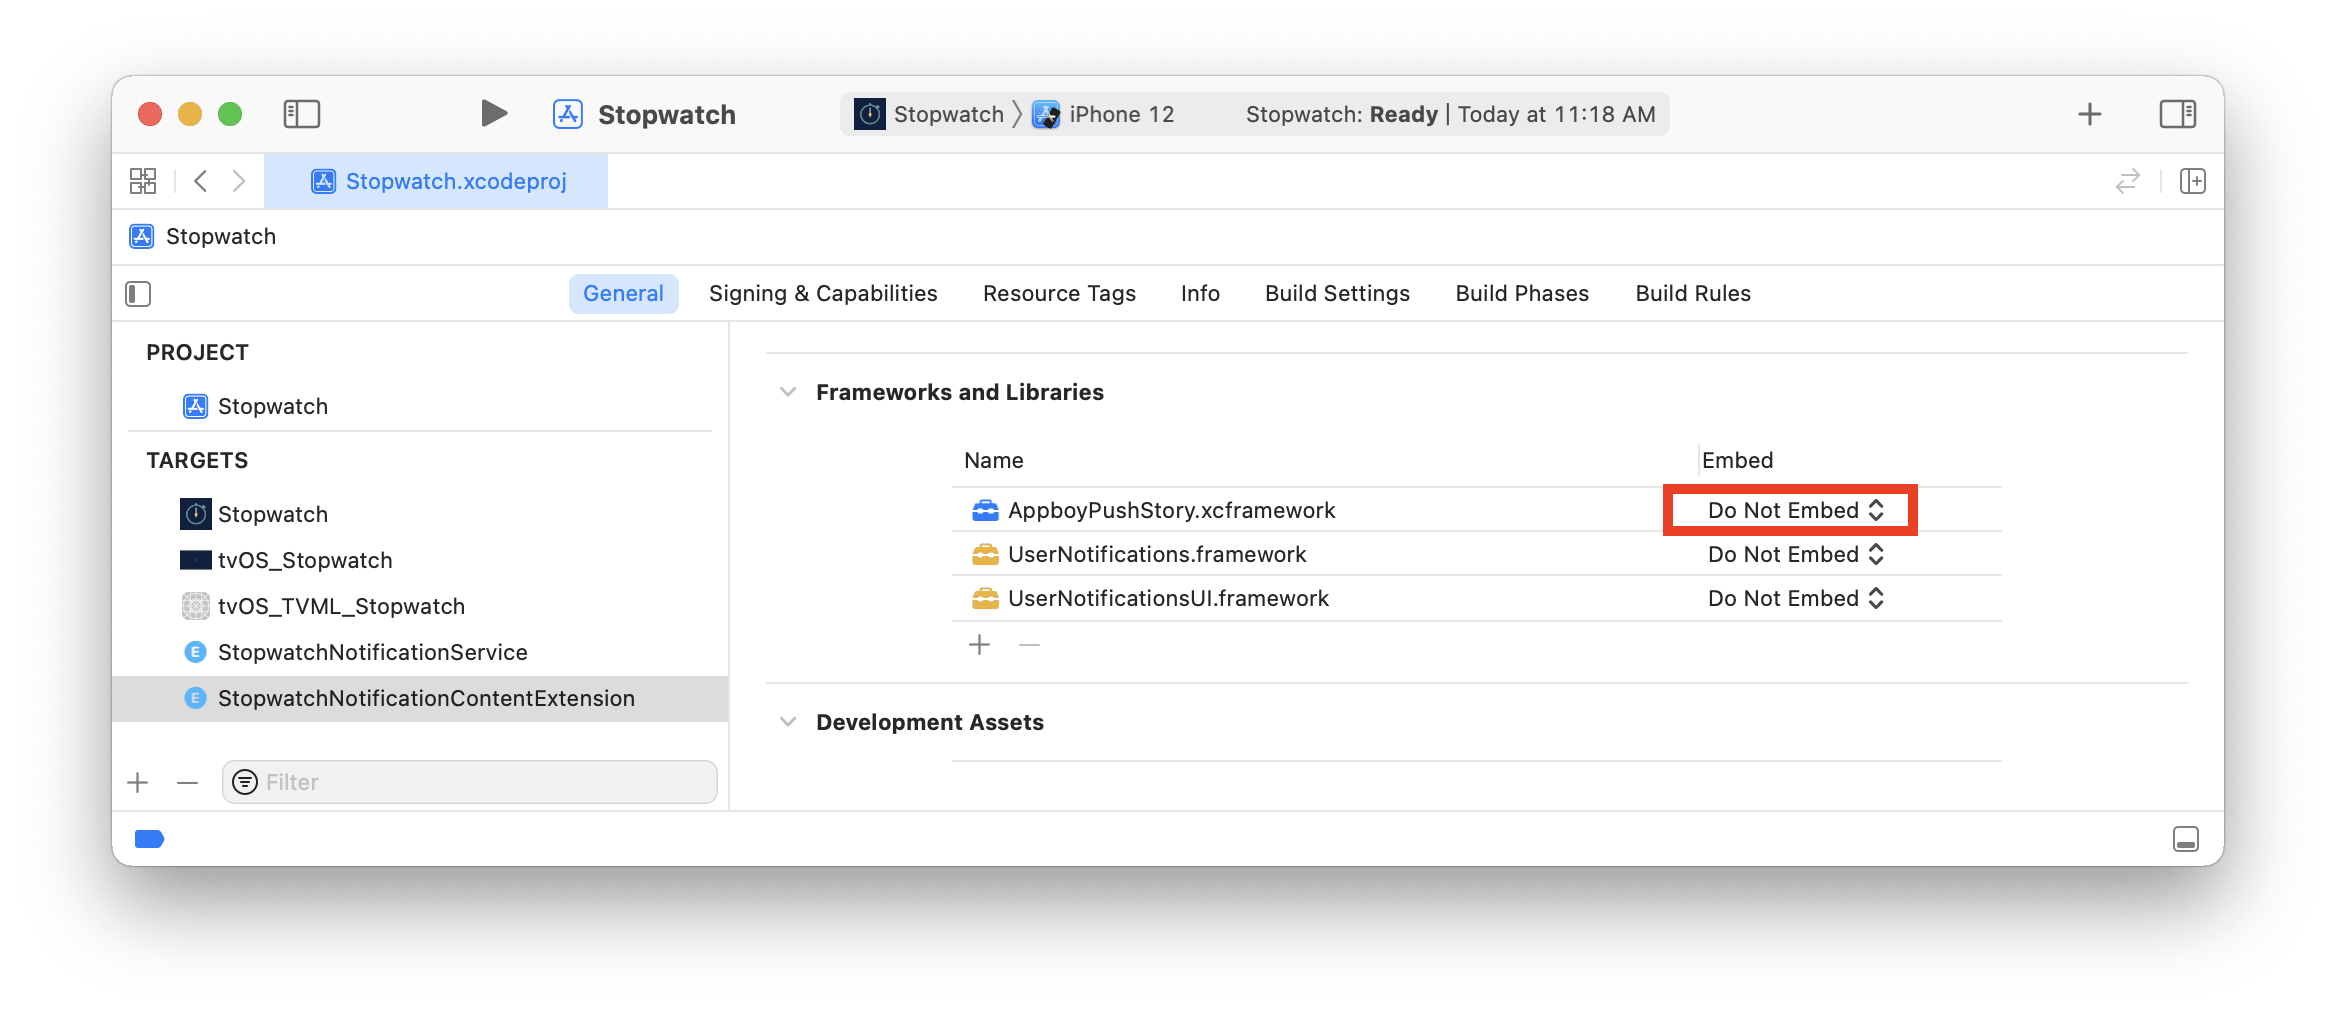Viewport: 2336px width, 1014px height.
Task: Open Embed dropdown for AppboyPushStory.xcframework
Action: tap(1794, 510)
